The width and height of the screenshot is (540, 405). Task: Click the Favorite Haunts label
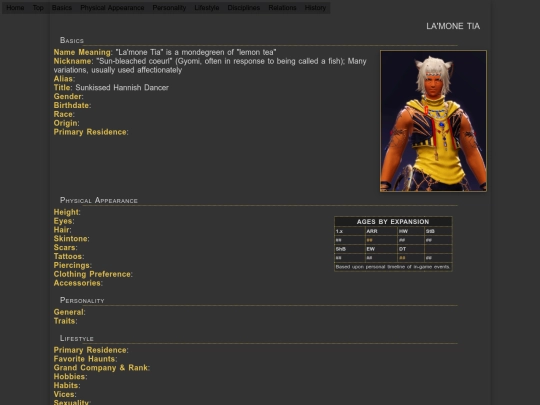(x=85, y=359)
